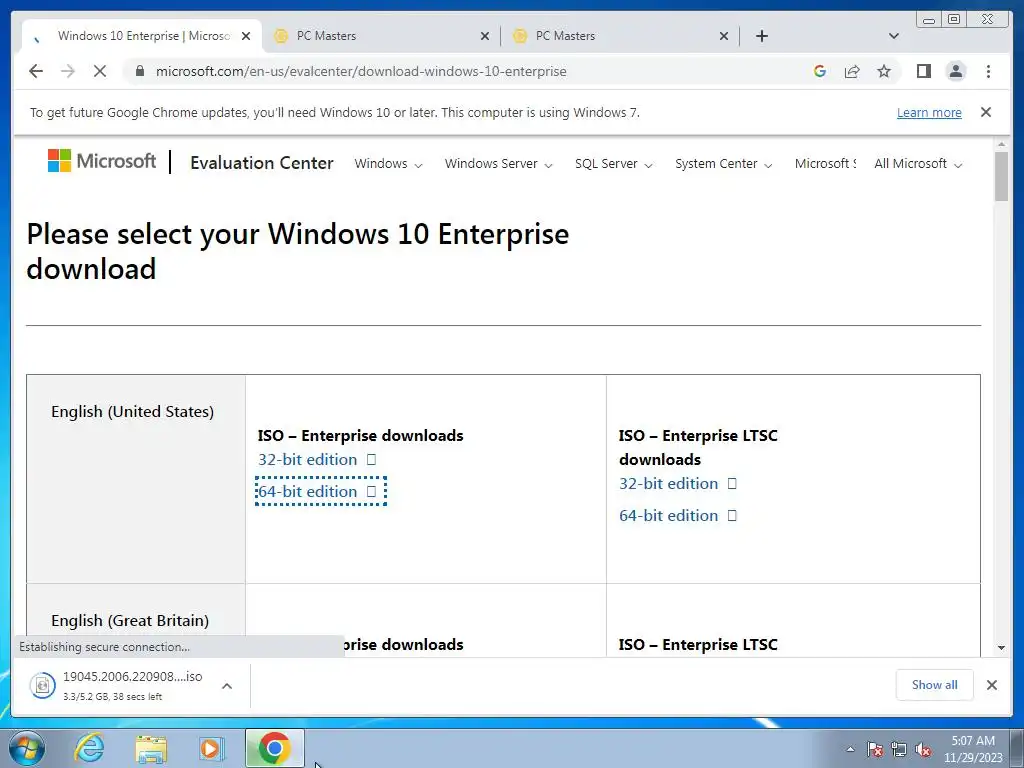Switch to the first PC Masters tab
The width and height of the screenshot is (1024, 768).
381,36
